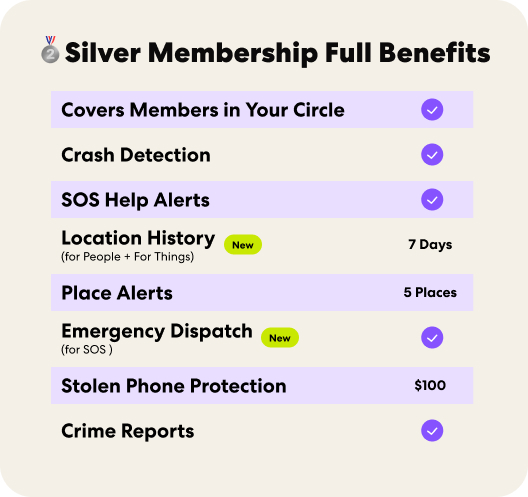Screen dimensions: 528x497
Task: Click the Emergency Dispatch checkmark icon
Action: [432, 337]
